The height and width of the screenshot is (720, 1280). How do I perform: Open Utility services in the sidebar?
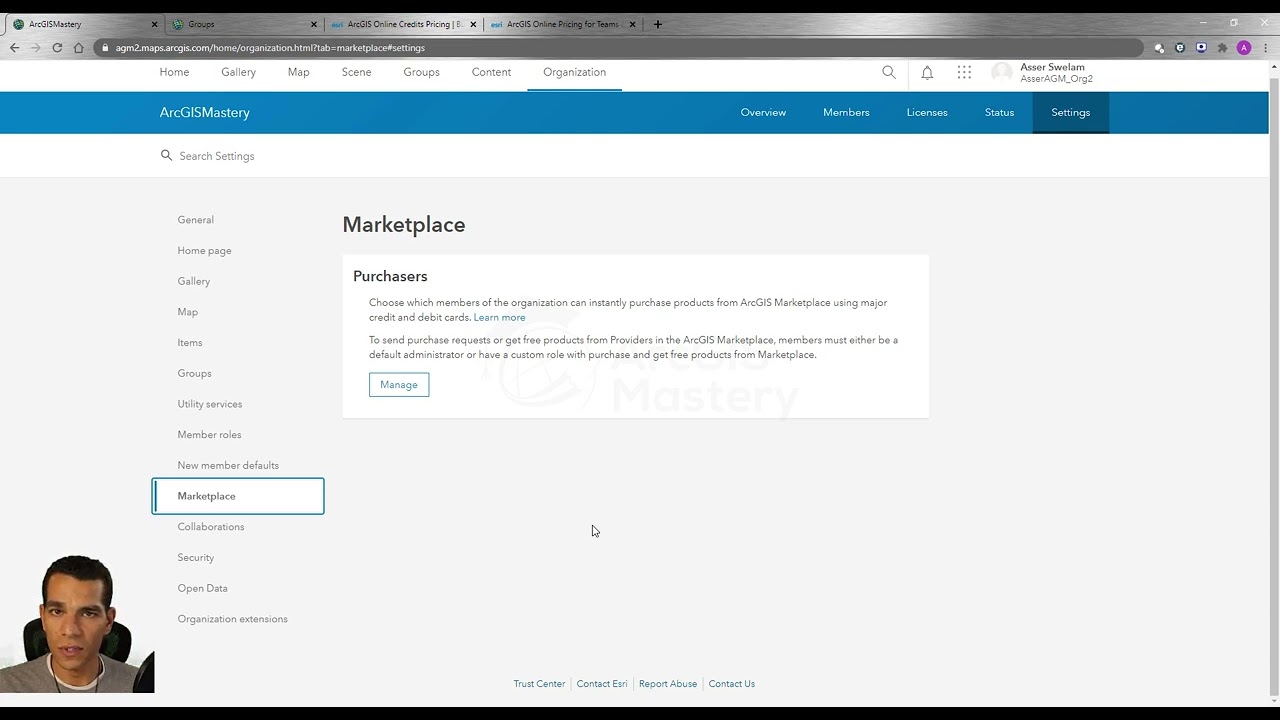(x=210, y=404)
